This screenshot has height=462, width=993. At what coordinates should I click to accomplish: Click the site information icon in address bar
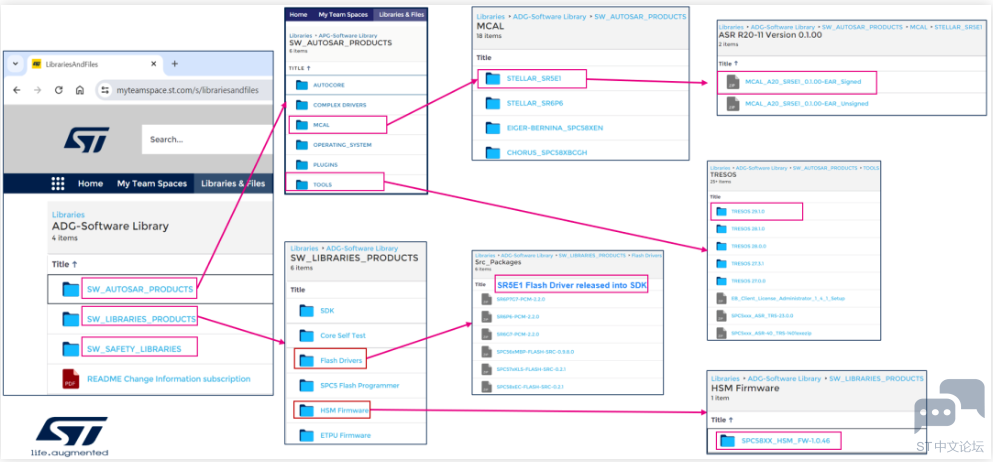[x=106, y=91]
